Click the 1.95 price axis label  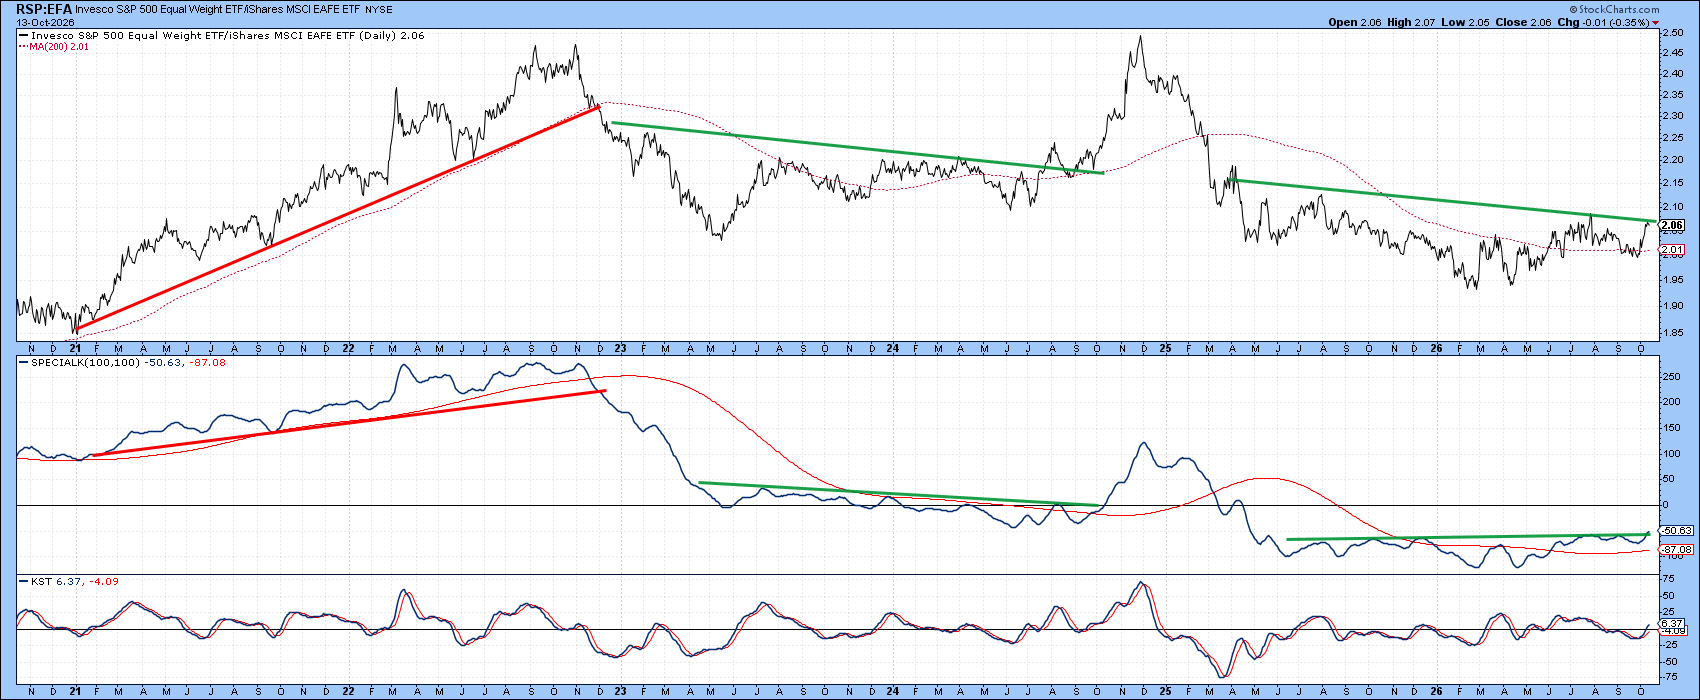click(1672, 279)
